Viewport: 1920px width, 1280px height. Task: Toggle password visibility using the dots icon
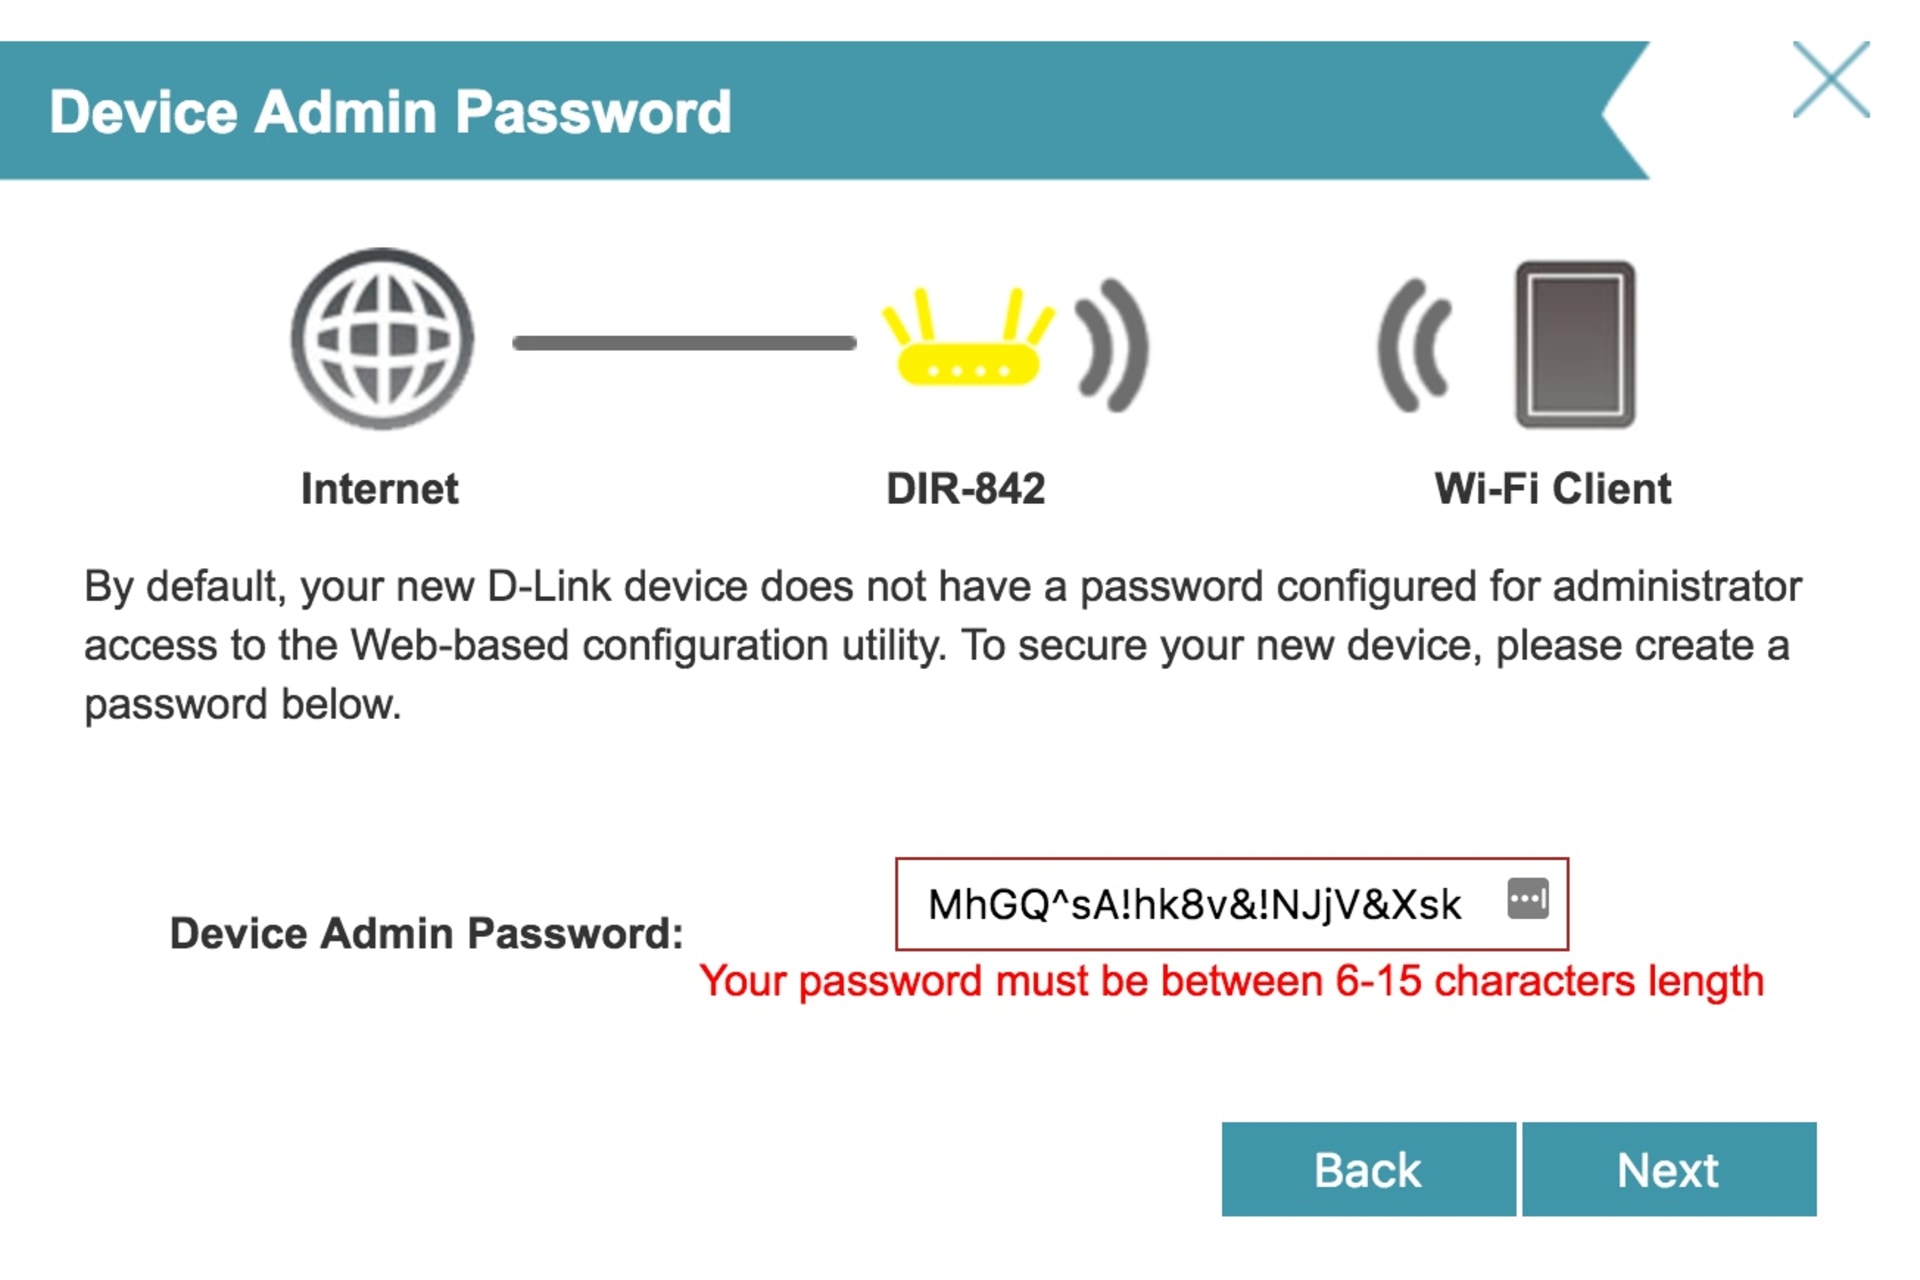(x=1529, y=900)
